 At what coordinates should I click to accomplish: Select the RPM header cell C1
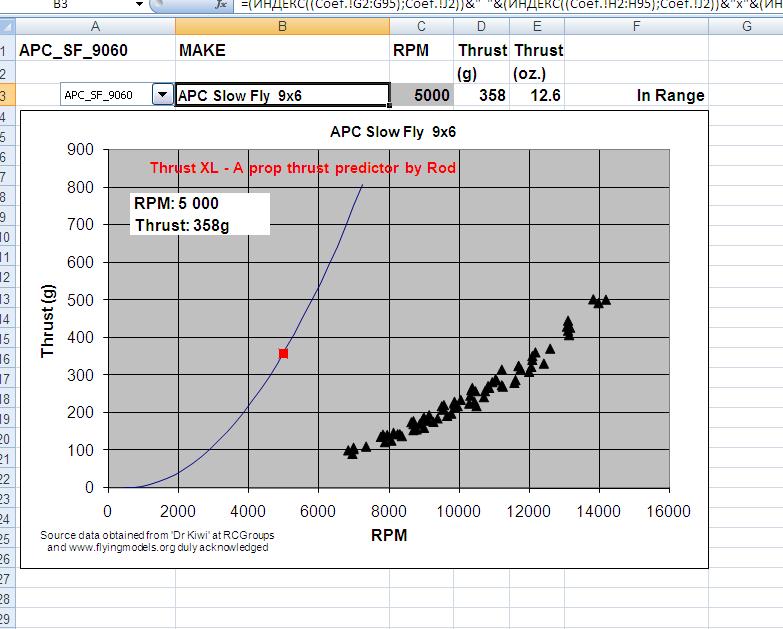[x=421, y=50]
